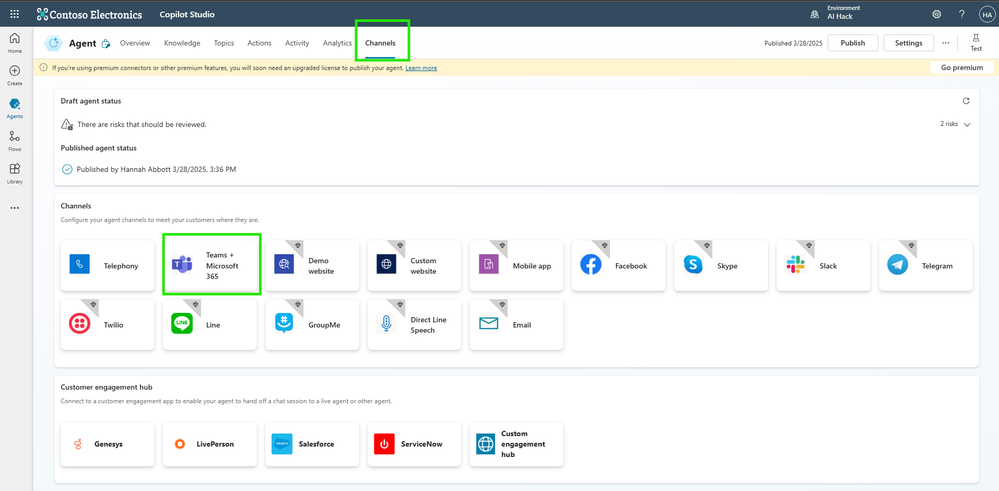Switch to the Knowledge tab
The height and width of the screenshot is (491, 999).
click(182, 43)
